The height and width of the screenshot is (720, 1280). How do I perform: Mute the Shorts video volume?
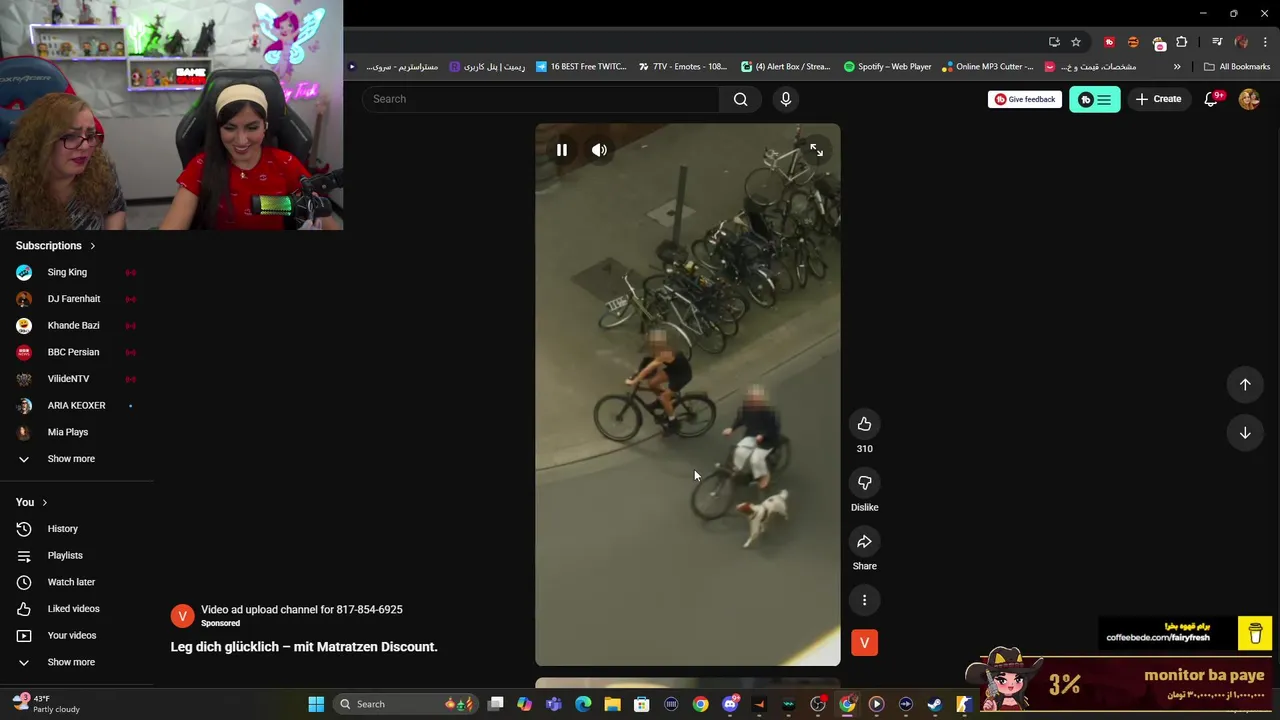coord(599,150)
